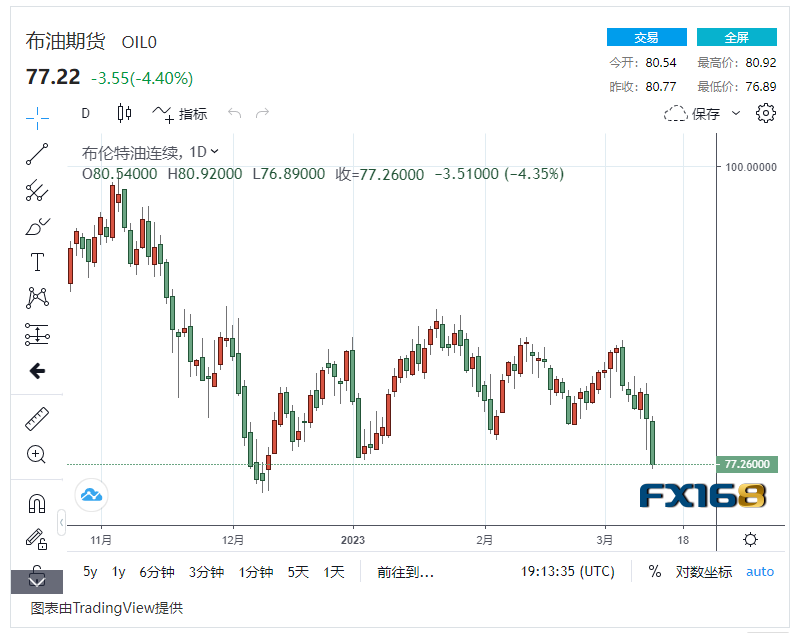Redo the chart action
The image size is (800, 633).
coord(262,113)
